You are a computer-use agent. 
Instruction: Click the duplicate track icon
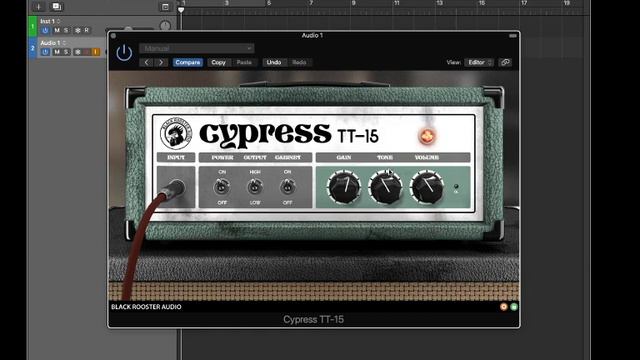point(56,7)
